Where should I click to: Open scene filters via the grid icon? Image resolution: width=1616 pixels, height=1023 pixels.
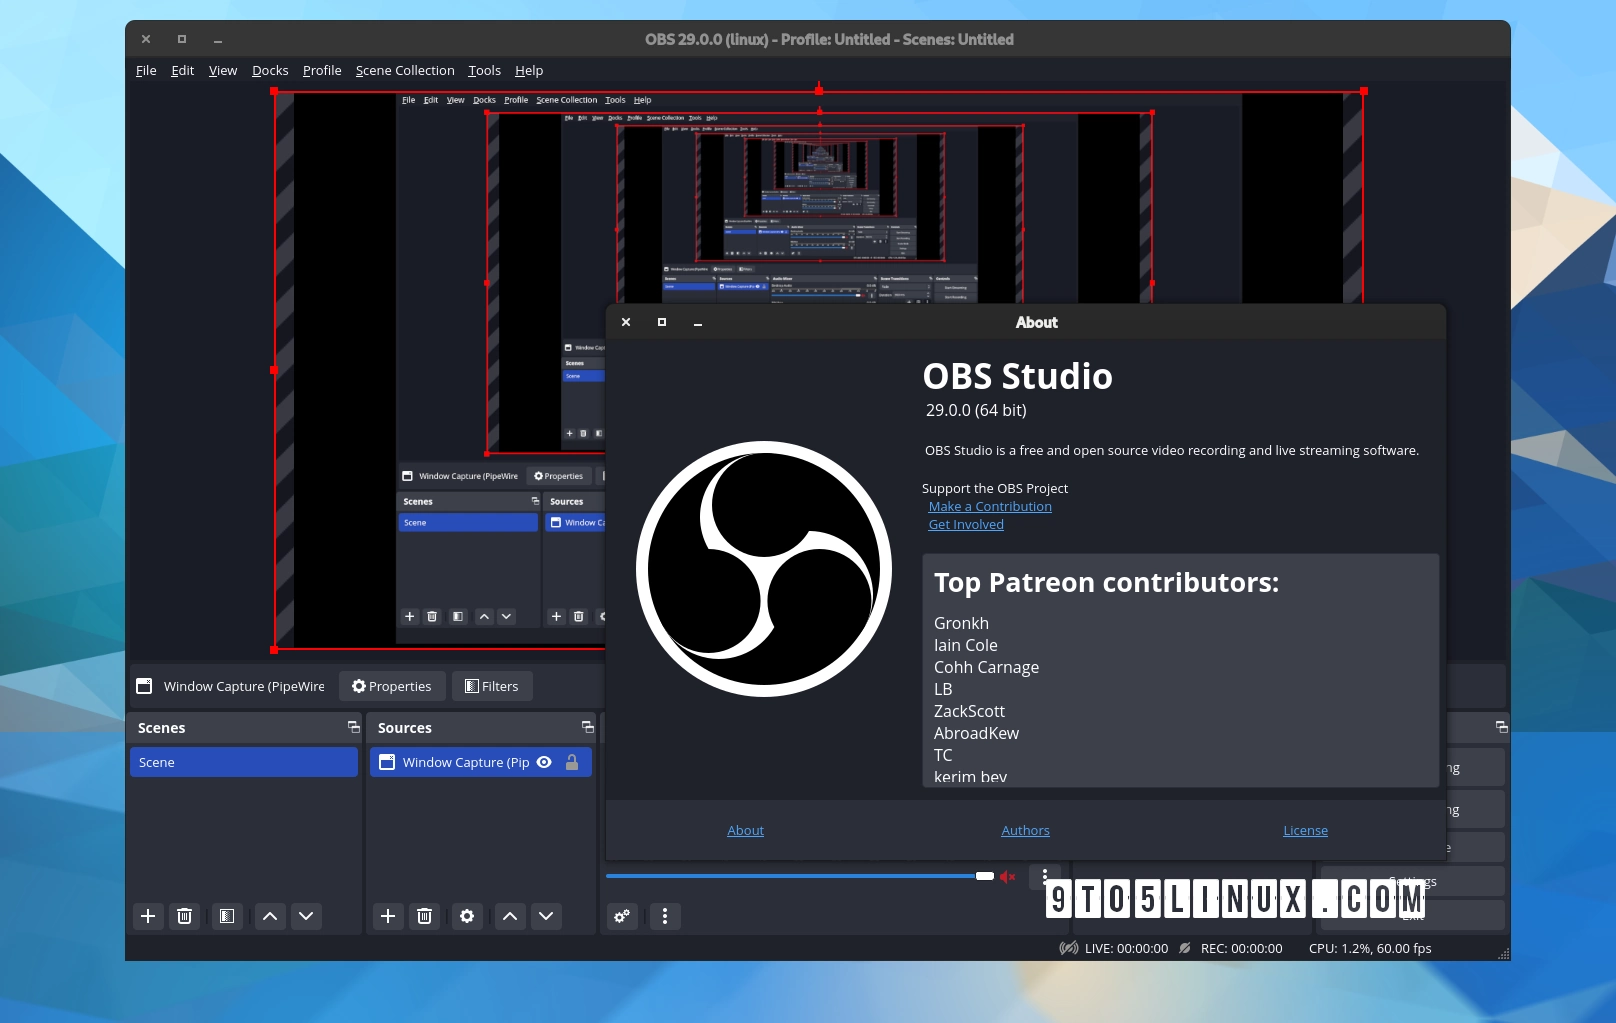pos(226,916)
